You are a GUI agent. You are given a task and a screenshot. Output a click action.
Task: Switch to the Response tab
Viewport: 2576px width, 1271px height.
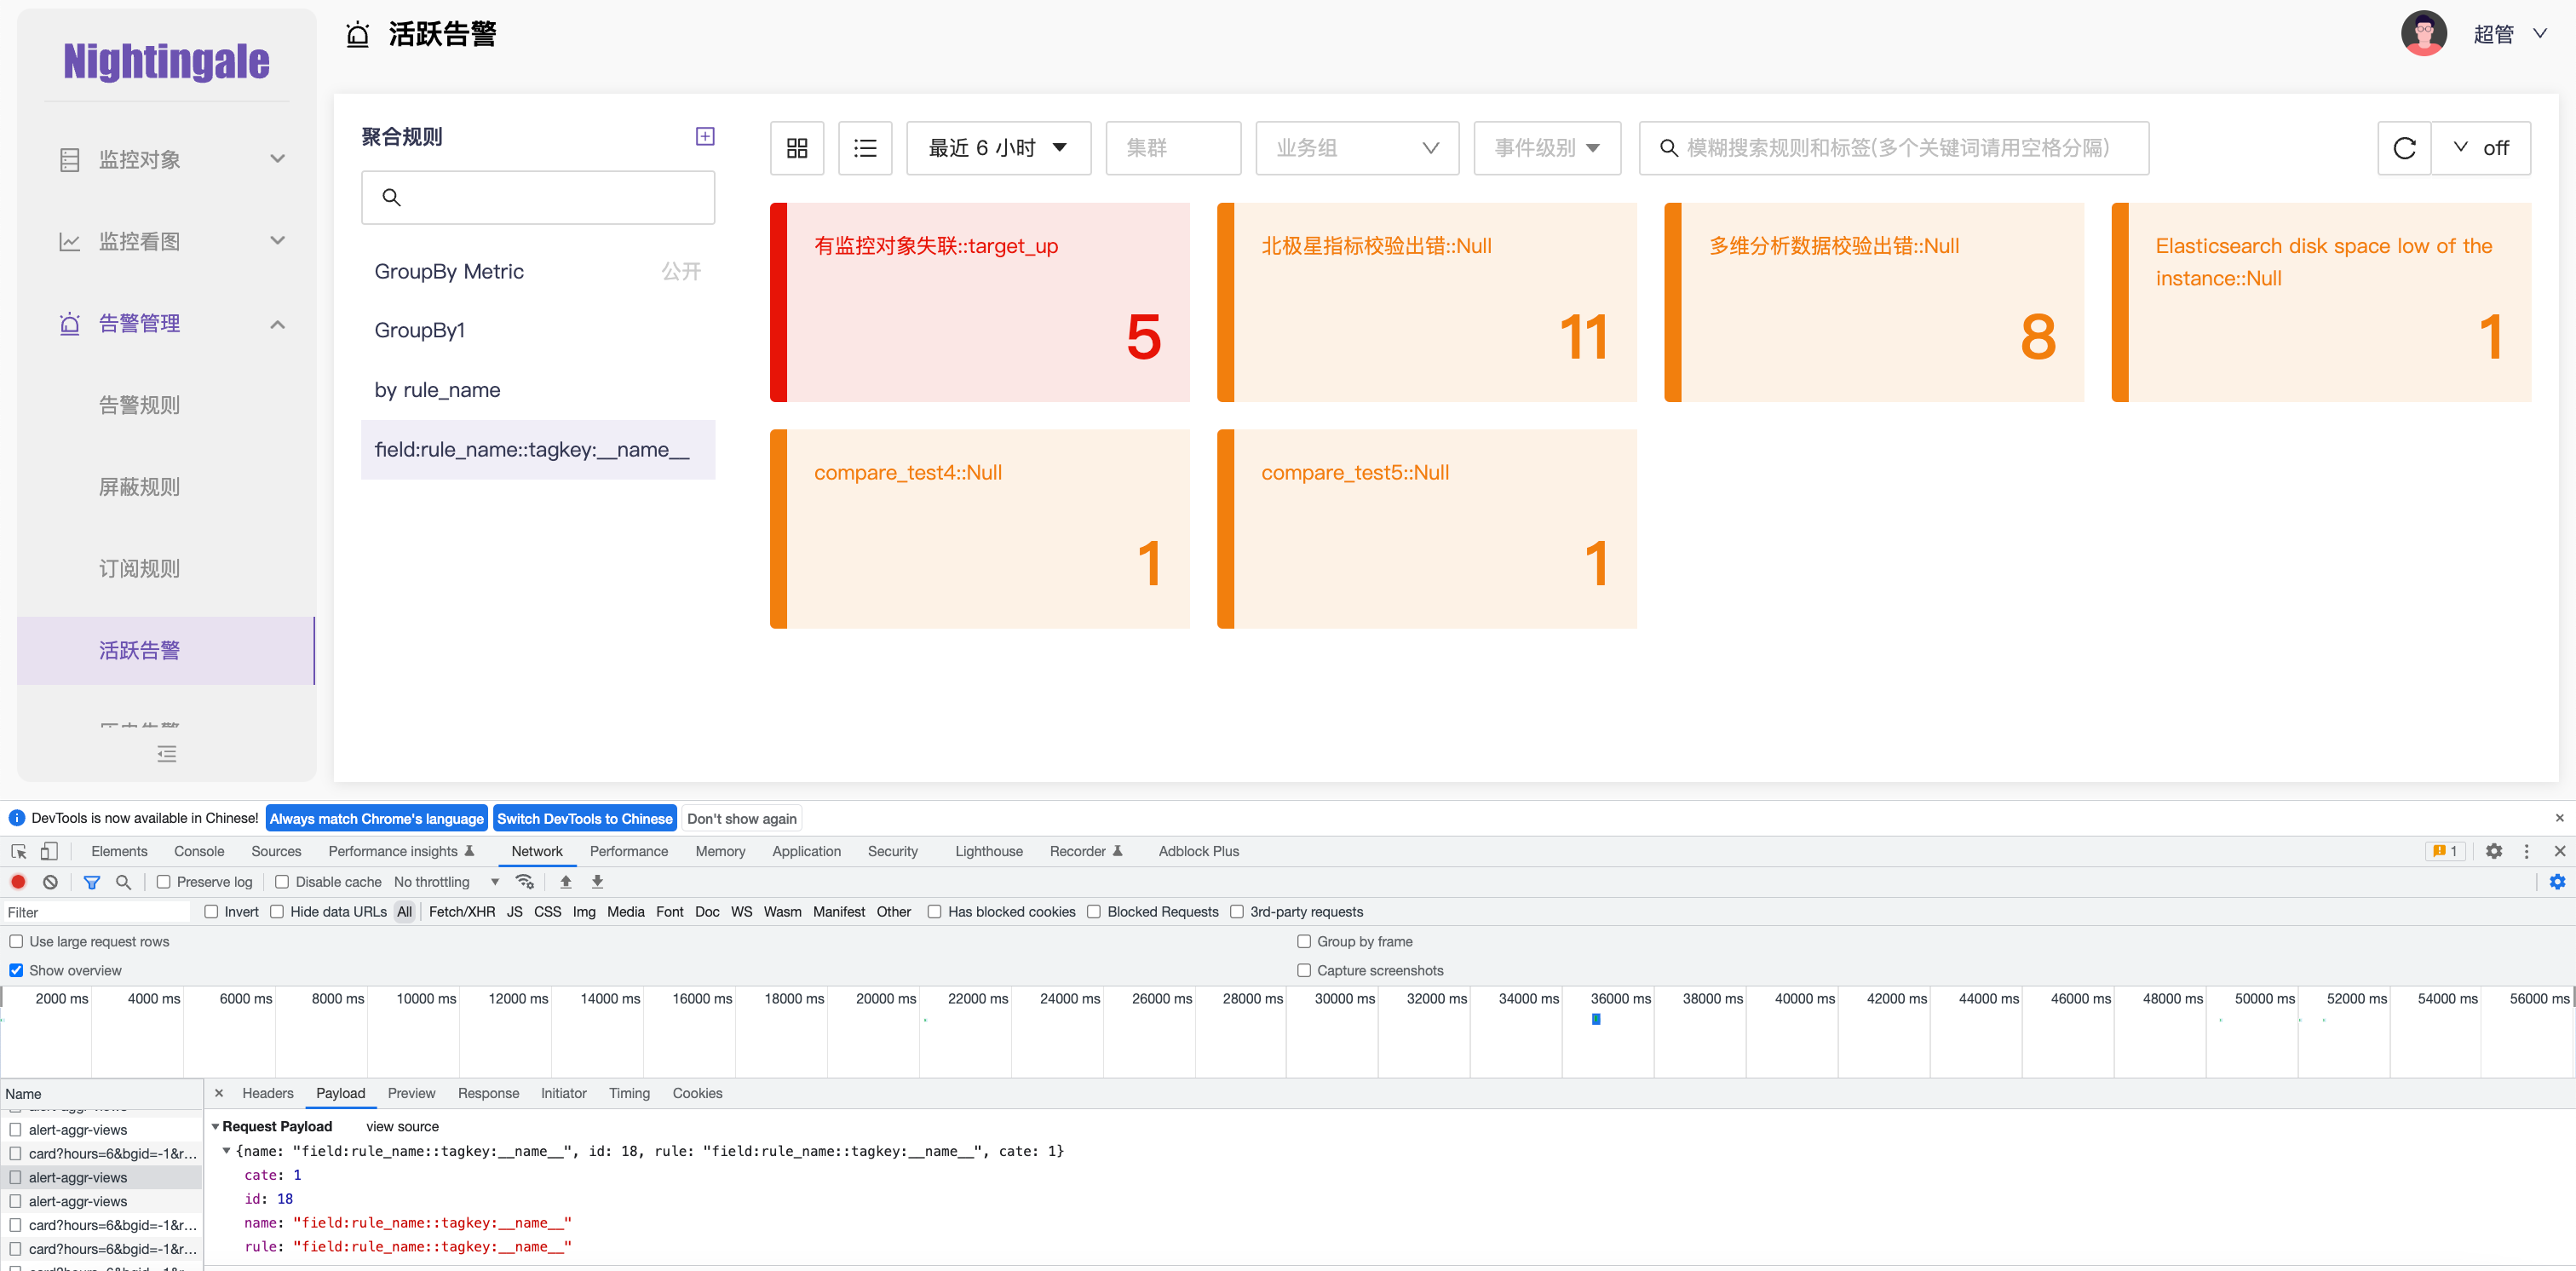488,1093
